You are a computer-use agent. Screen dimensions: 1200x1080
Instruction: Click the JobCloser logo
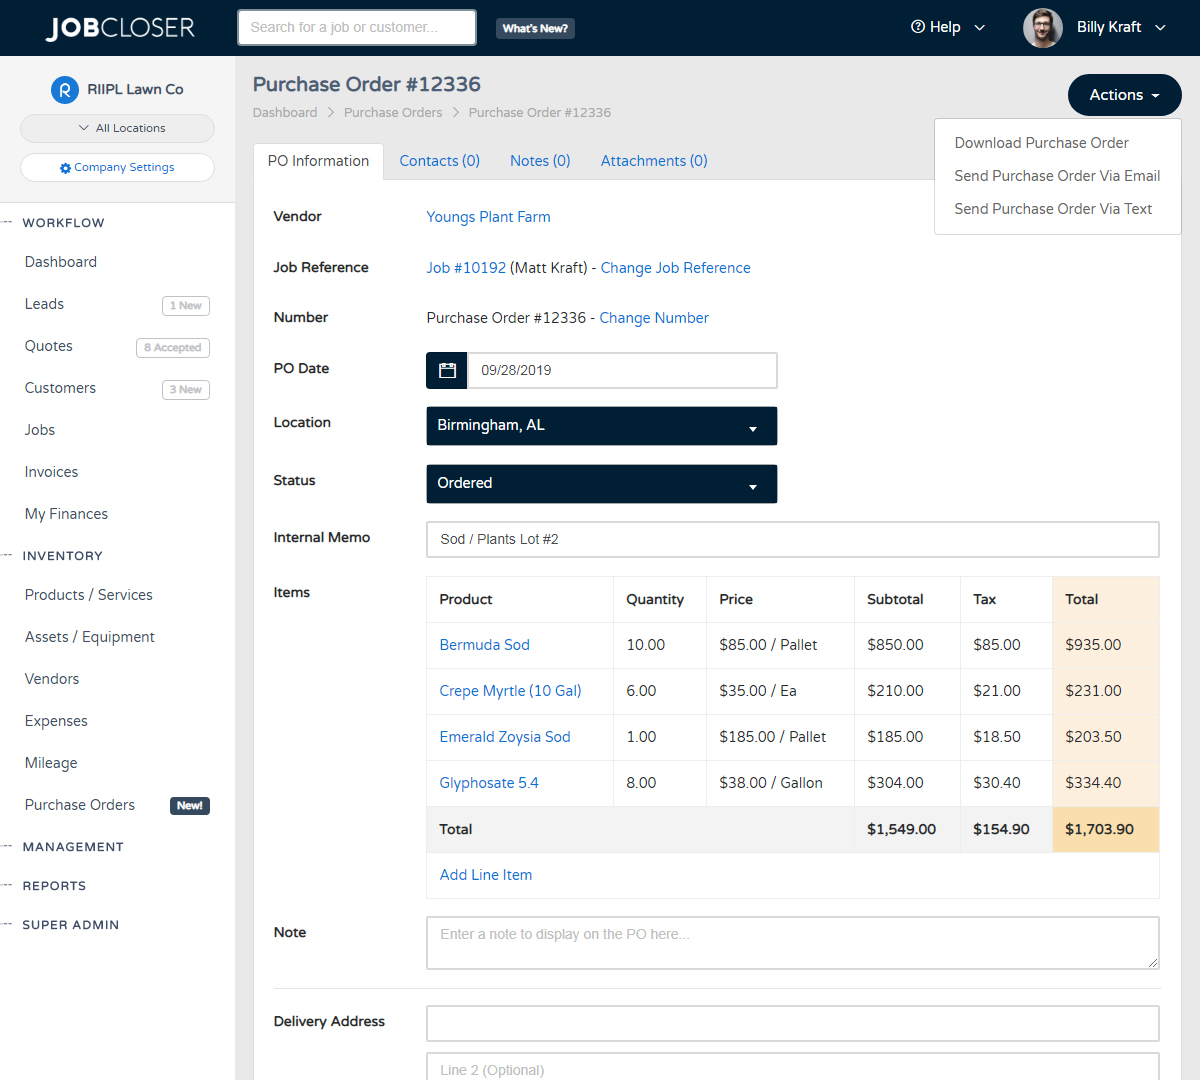point(119,27)
